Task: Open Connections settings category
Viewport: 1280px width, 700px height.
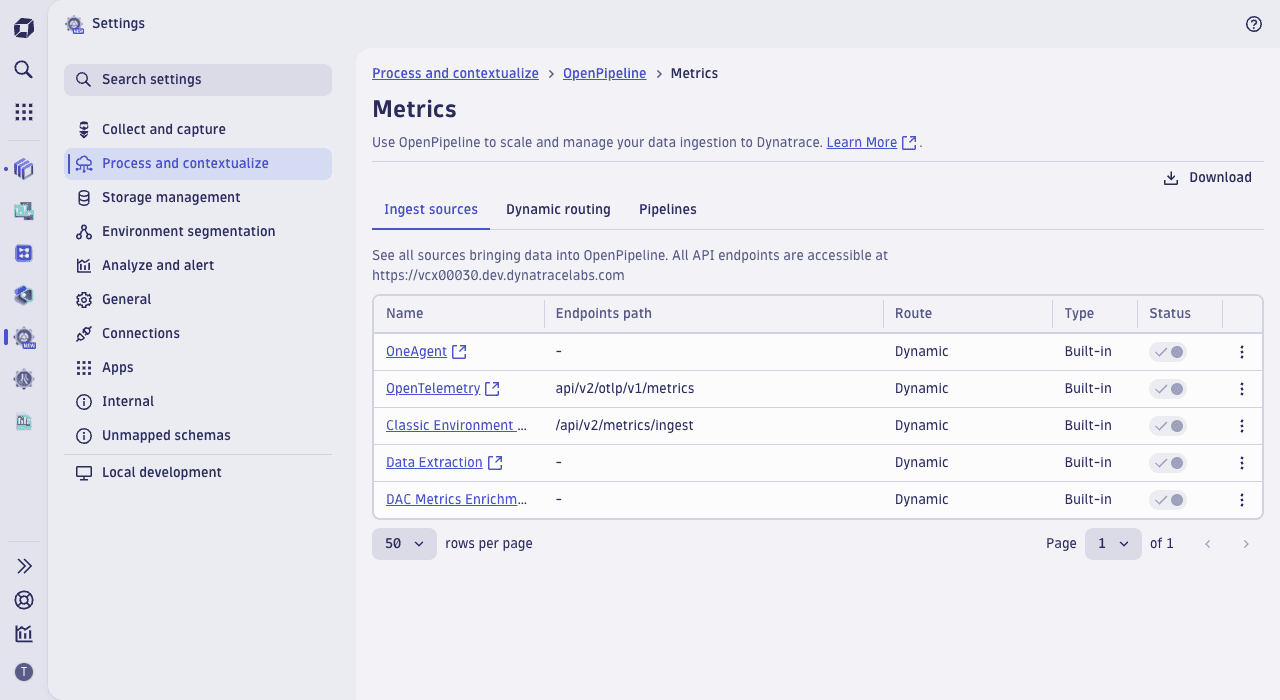Action: [198, 333]
